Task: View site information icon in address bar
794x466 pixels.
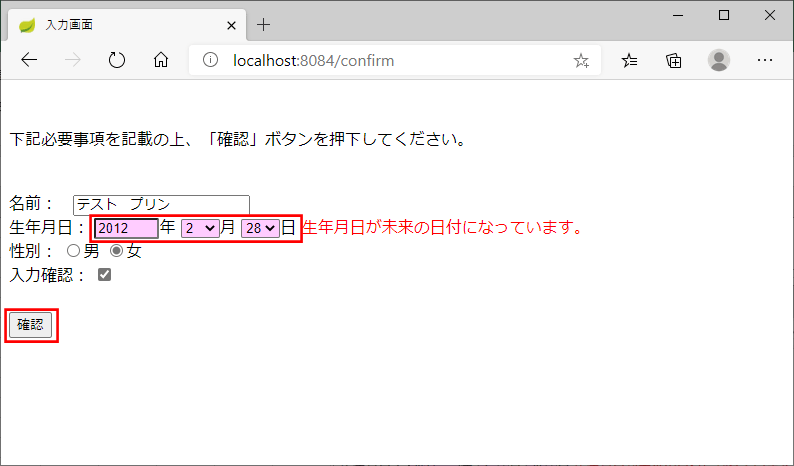Action: click(210, 60)
